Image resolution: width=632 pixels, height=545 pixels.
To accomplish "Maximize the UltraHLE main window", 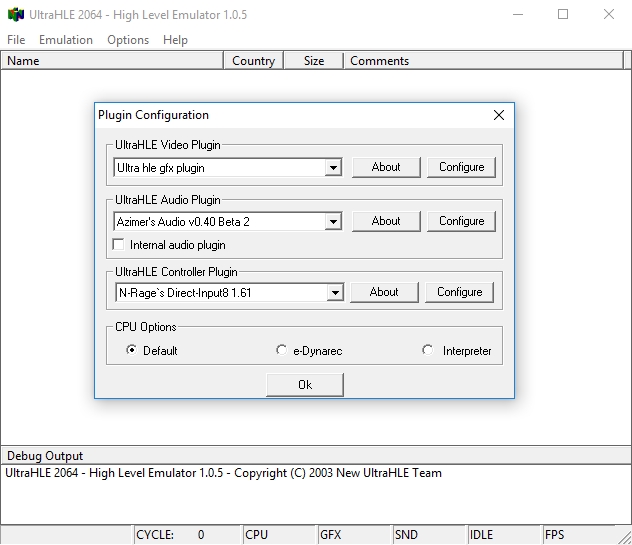I will pos(563,15).
